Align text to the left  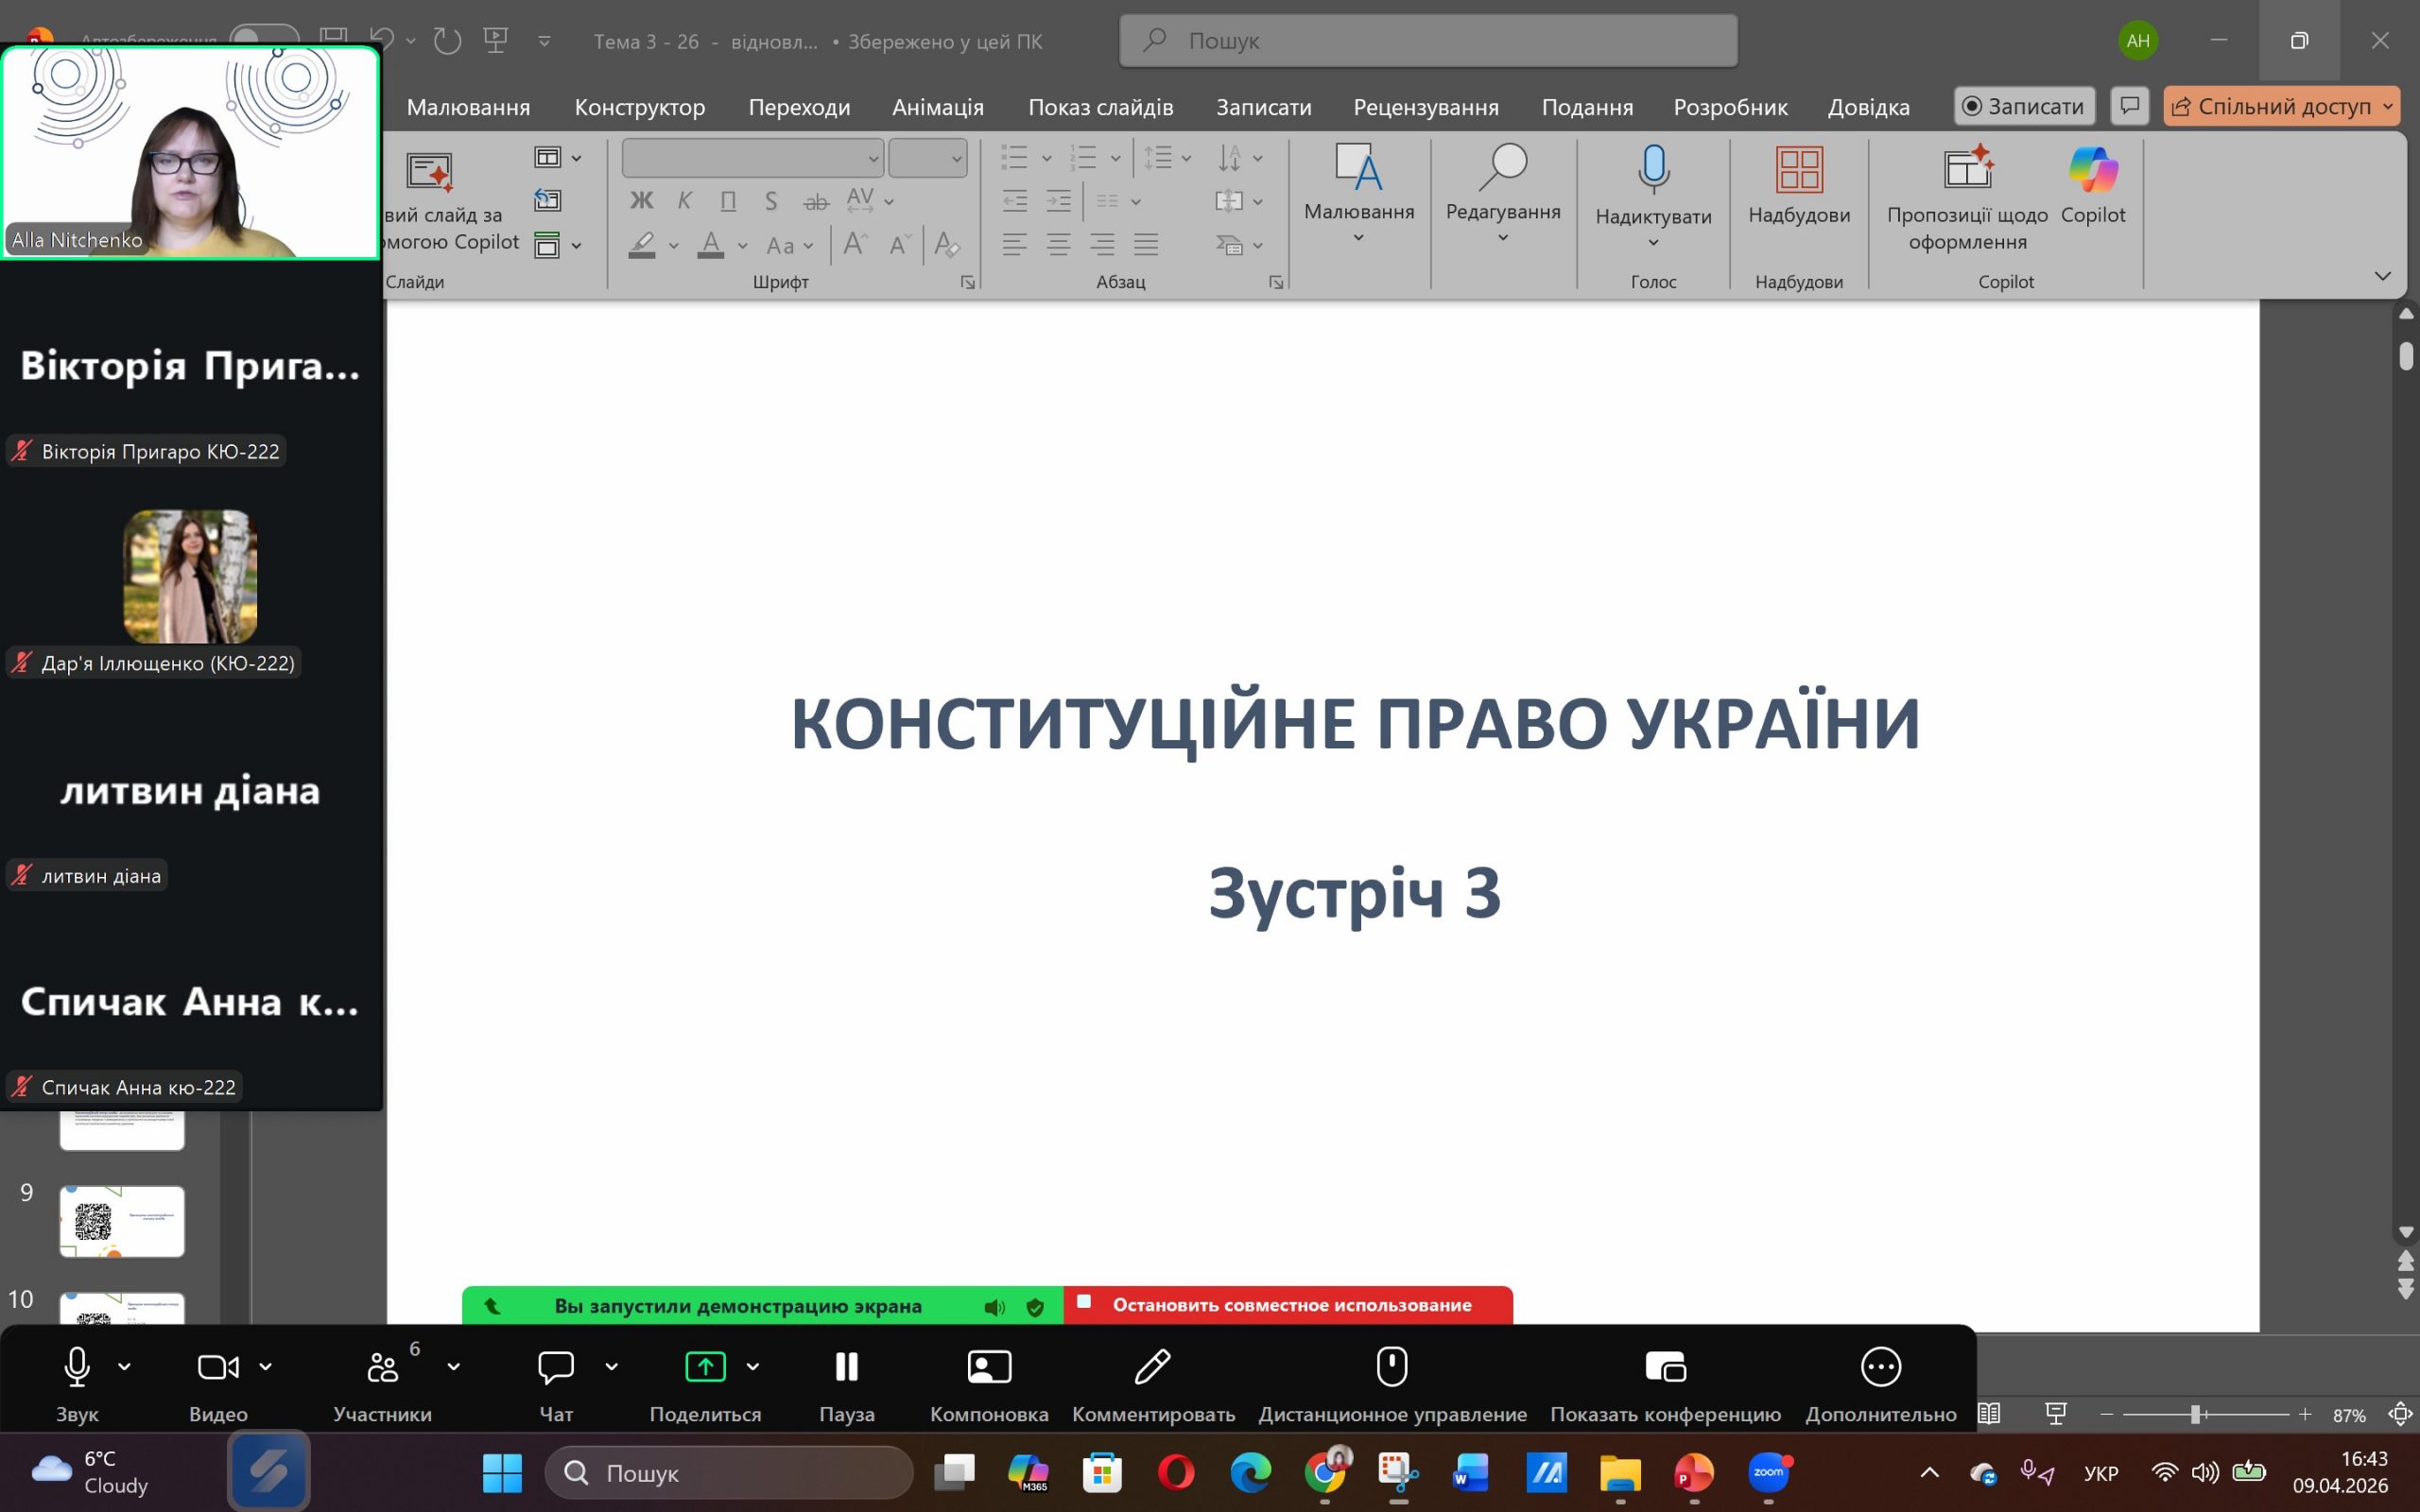[1014, 244]
